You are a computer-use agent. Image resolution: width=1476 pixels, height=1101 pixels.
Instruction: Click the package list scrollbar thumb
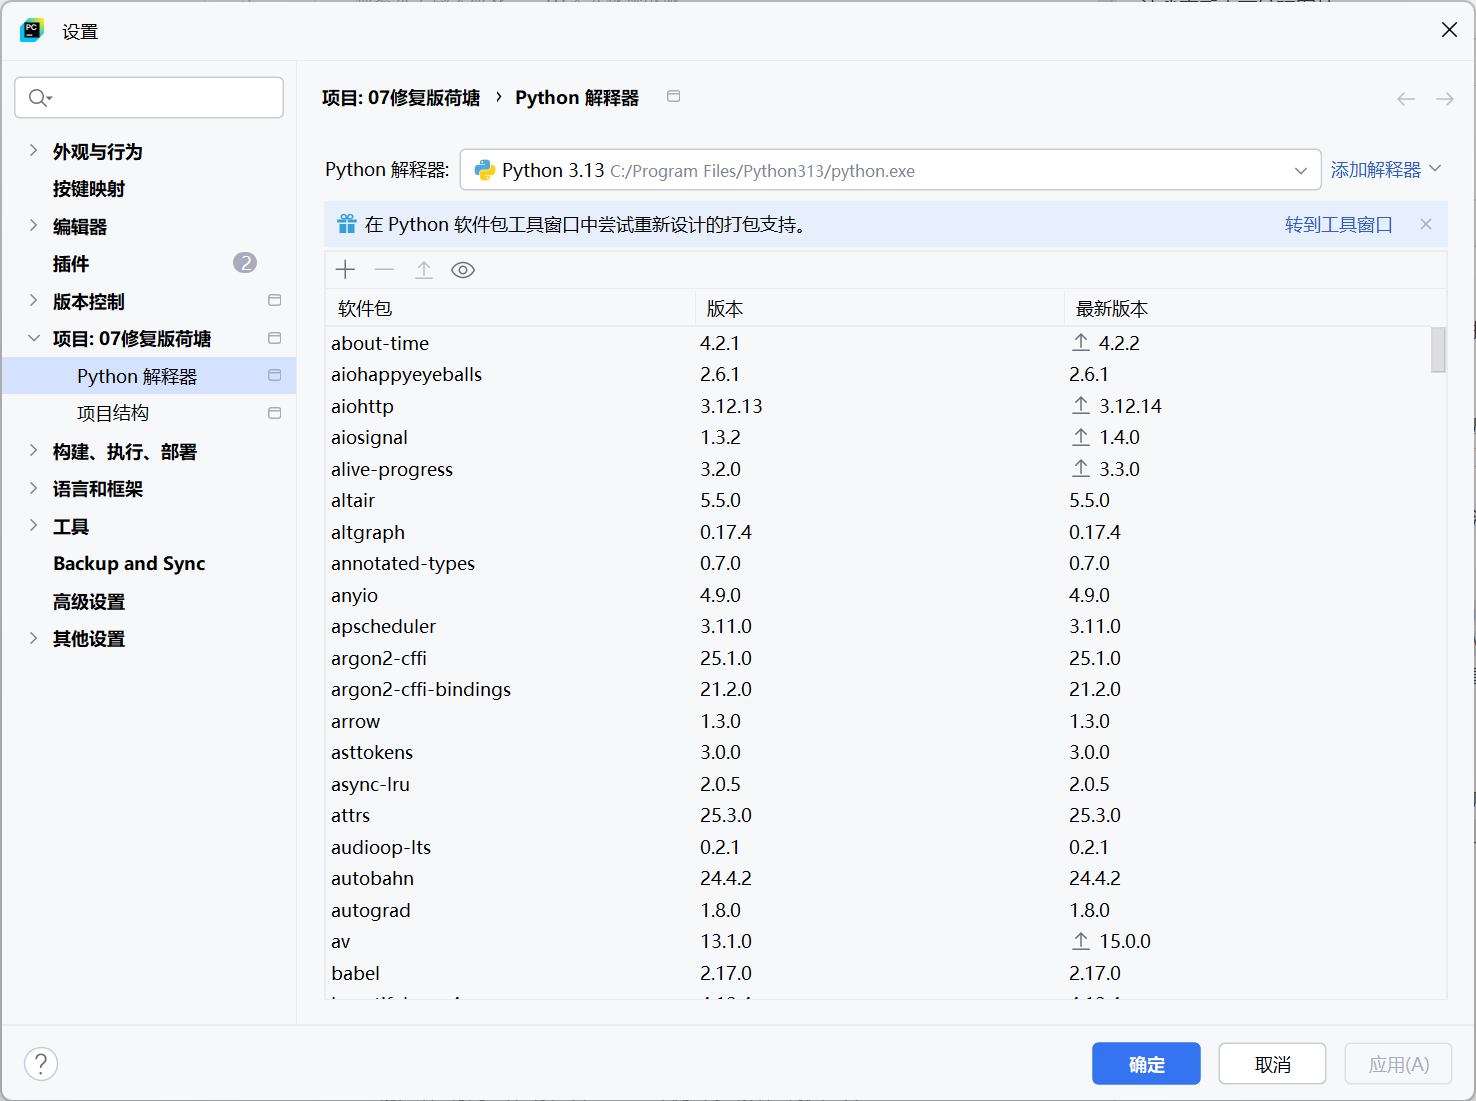tap(1438, 349)
